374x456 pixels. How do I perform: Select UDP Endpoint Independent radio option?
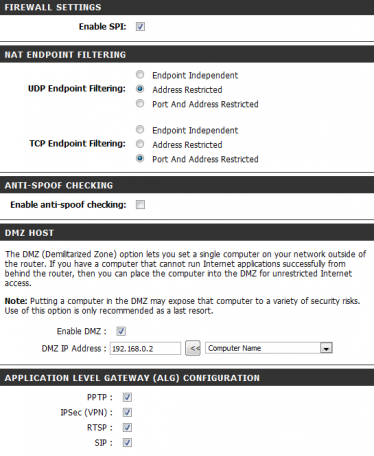point(140,75)
